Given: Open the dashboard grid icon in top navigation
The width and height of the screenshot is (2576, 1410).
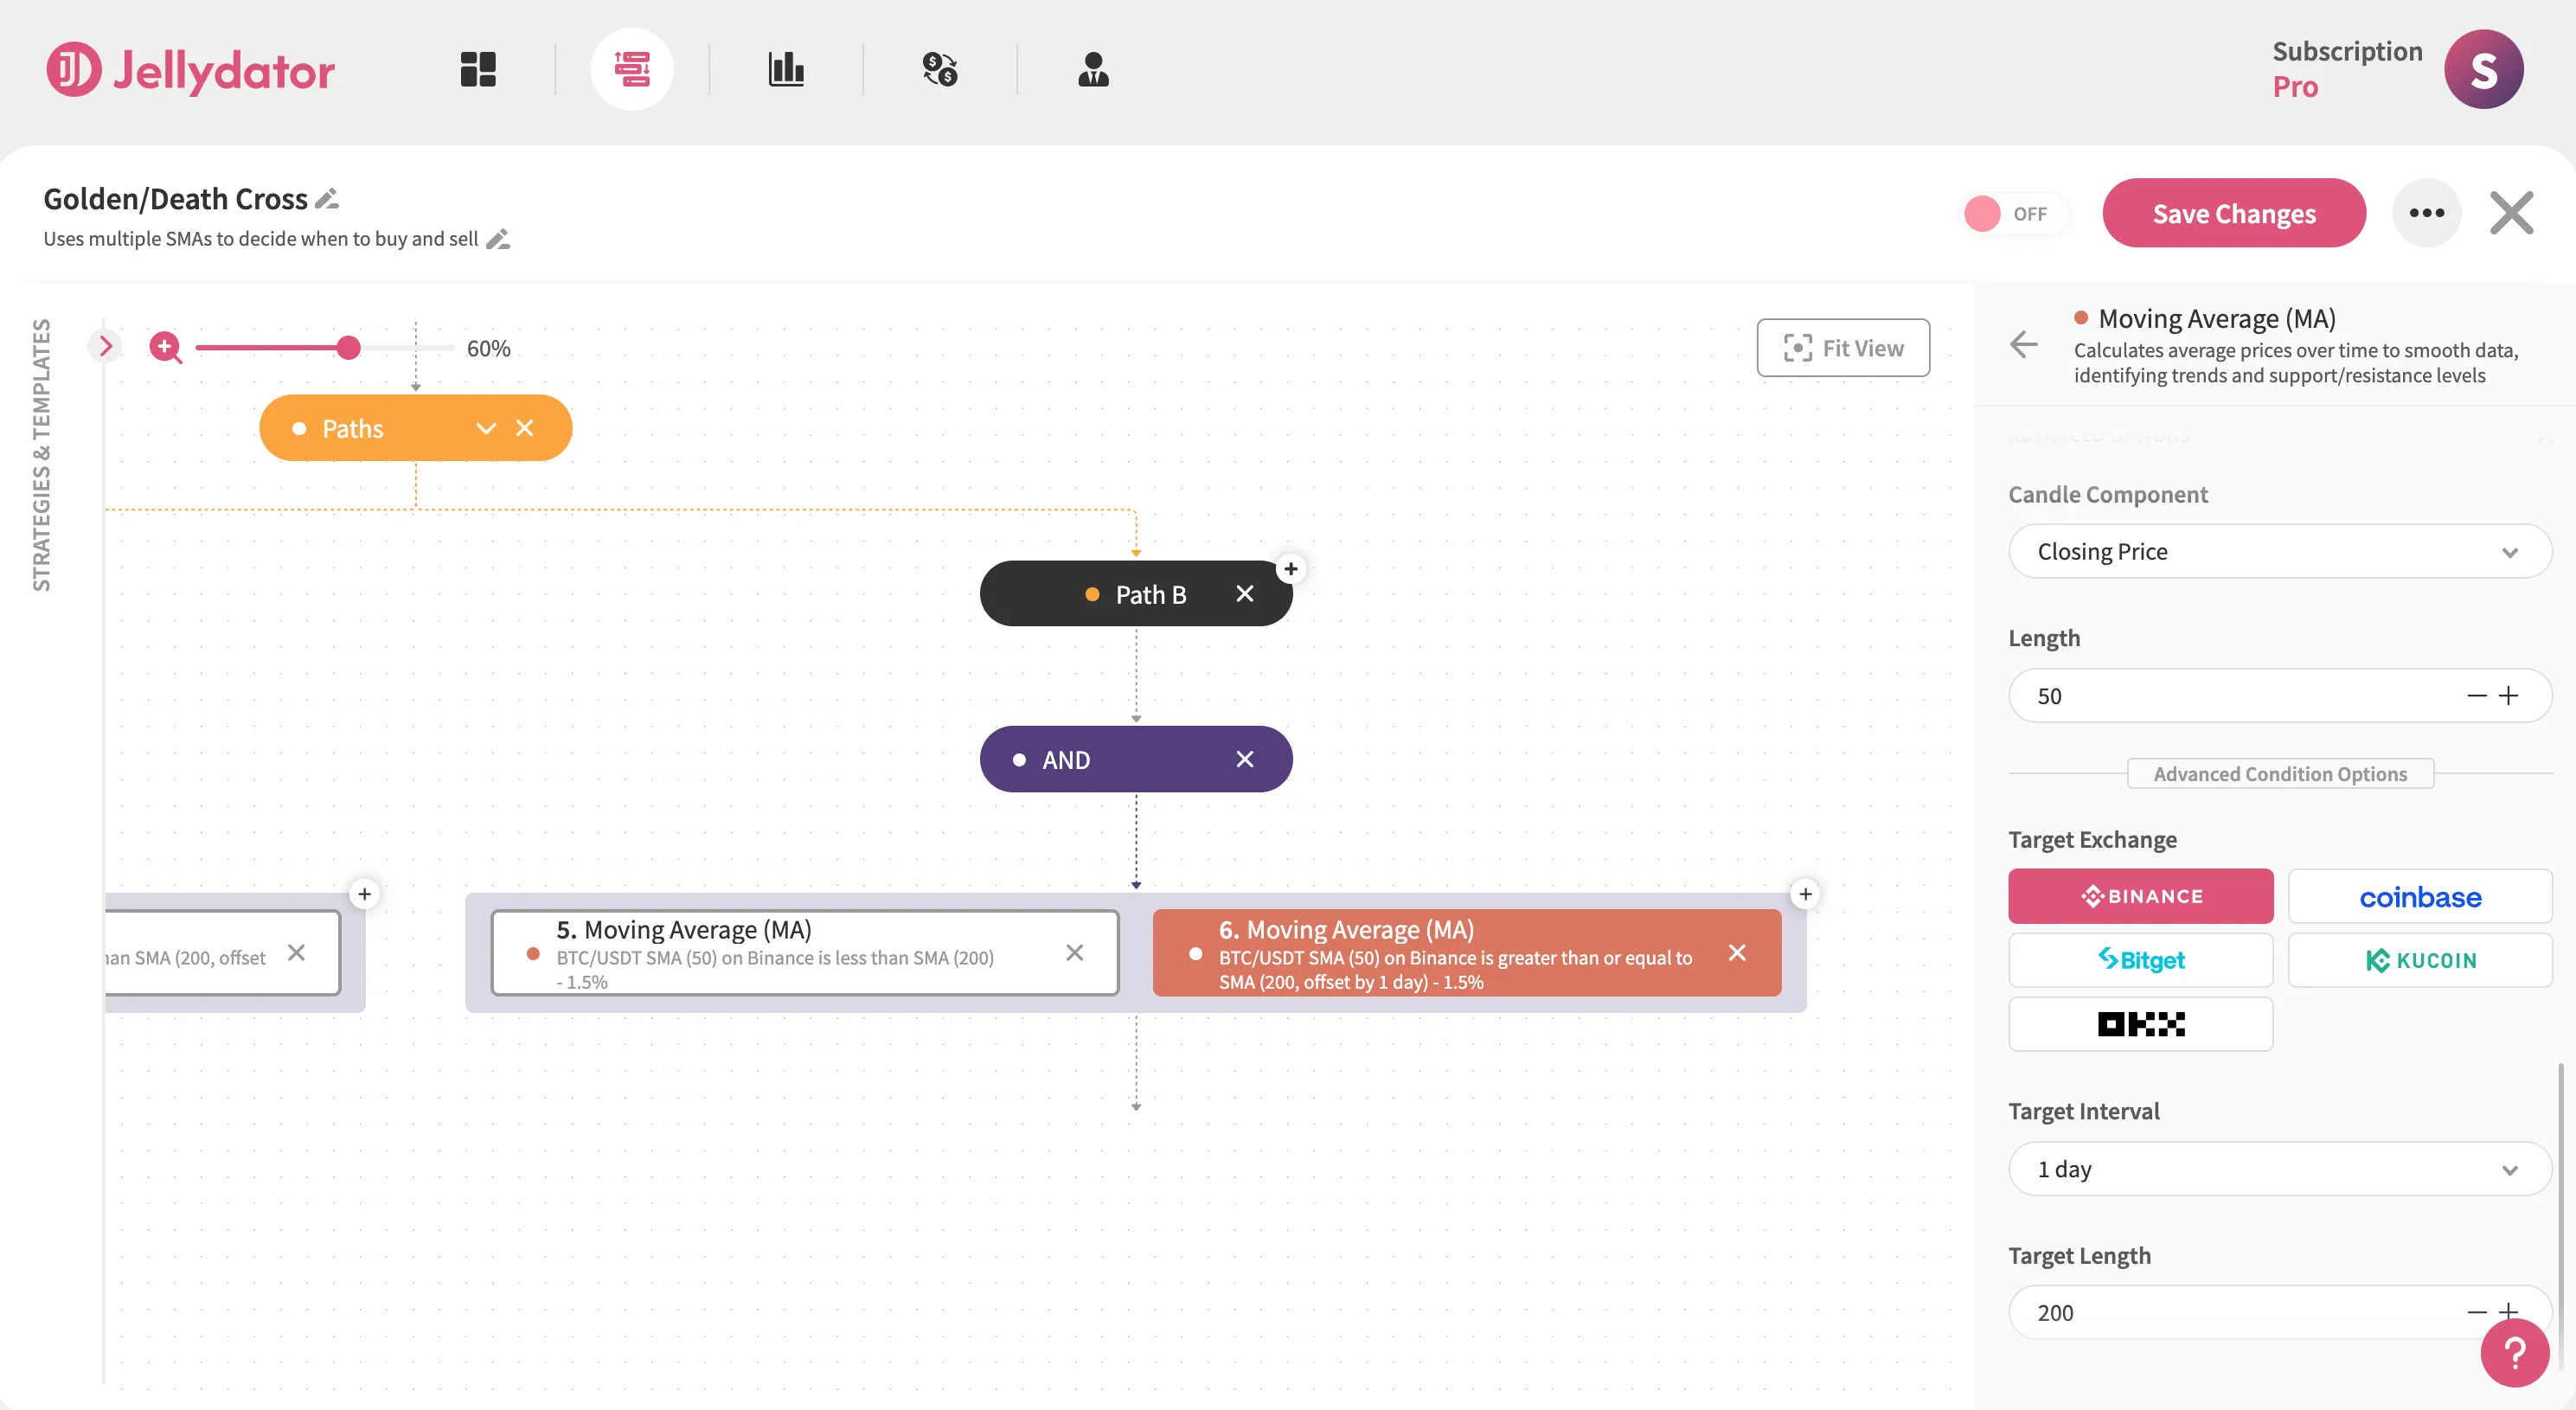Looking at the screenshot, I should [478, 69].
